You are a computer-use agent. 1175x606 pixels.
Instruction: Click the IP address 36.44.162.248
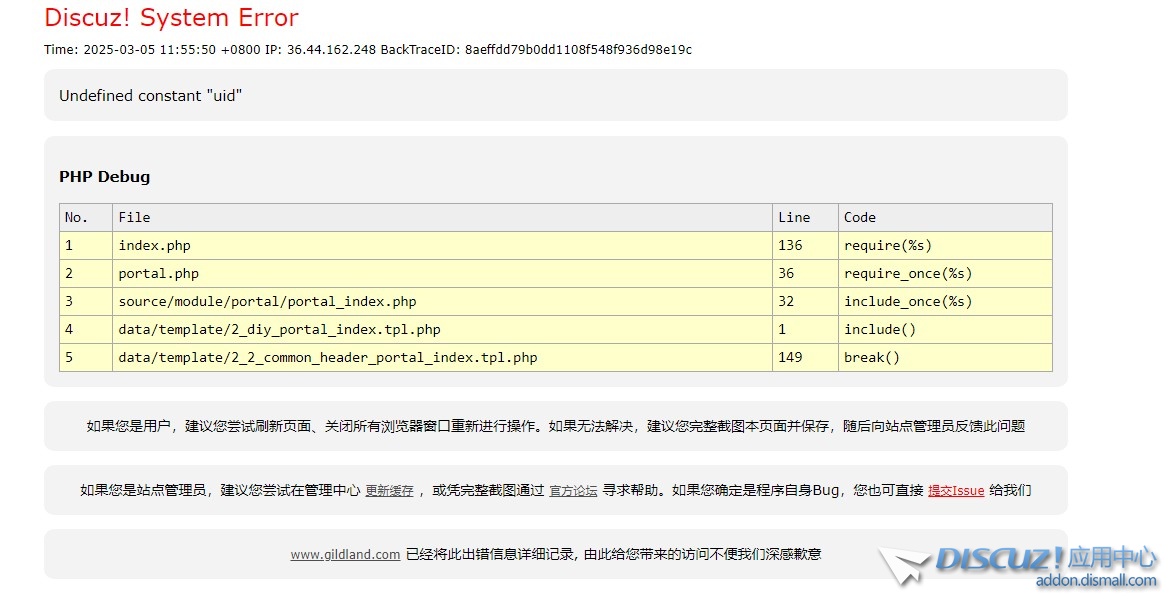[x=331, y=50]
